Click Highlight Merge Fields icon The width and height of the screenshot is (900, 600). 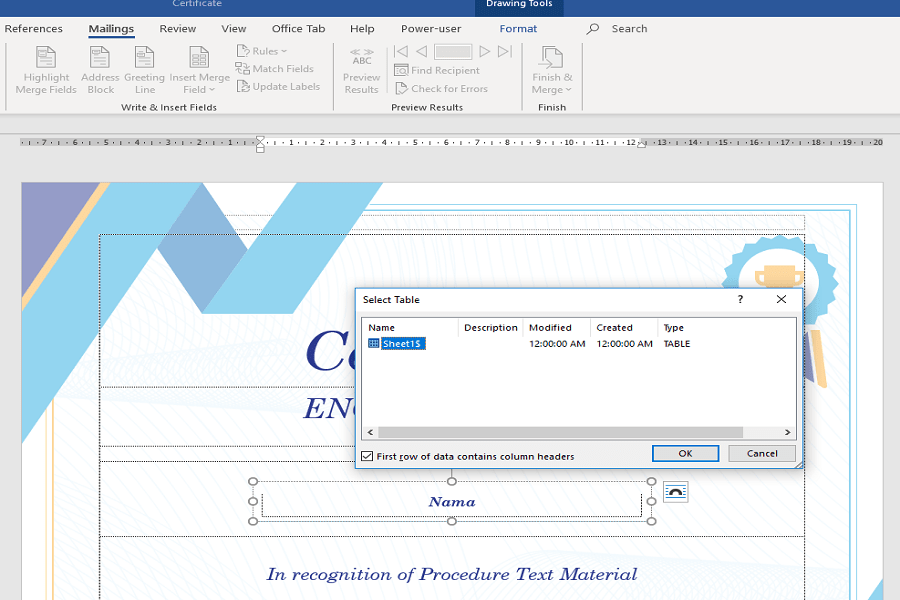click(46, 57)
